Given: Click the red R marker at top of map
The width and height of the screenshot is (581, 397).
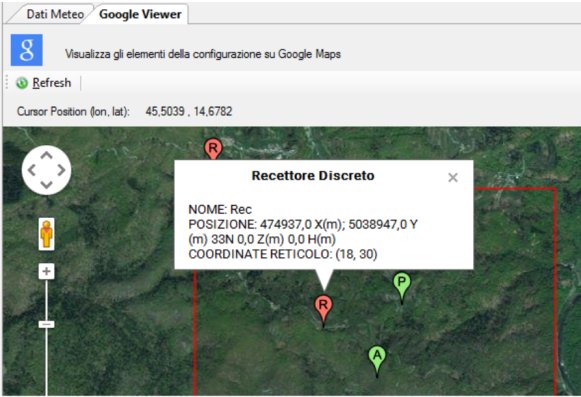Looking at the screenshot, I should [x=213, y=149].
